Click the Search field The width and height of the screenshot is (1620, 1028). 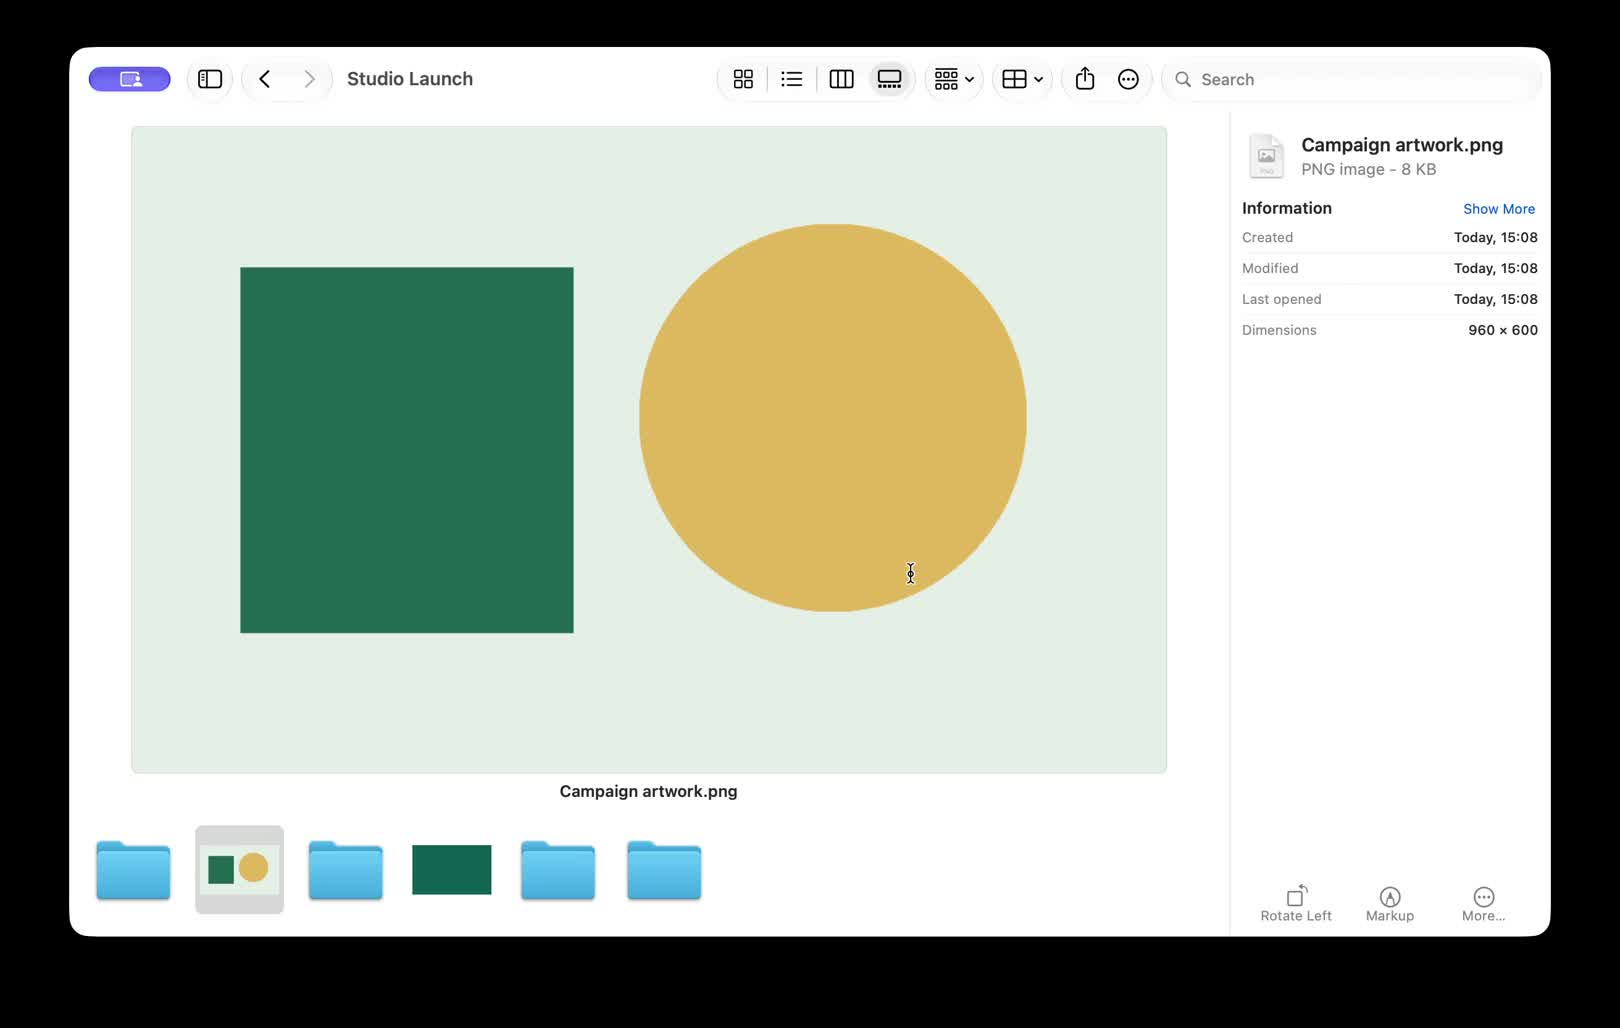(1351, 79)
